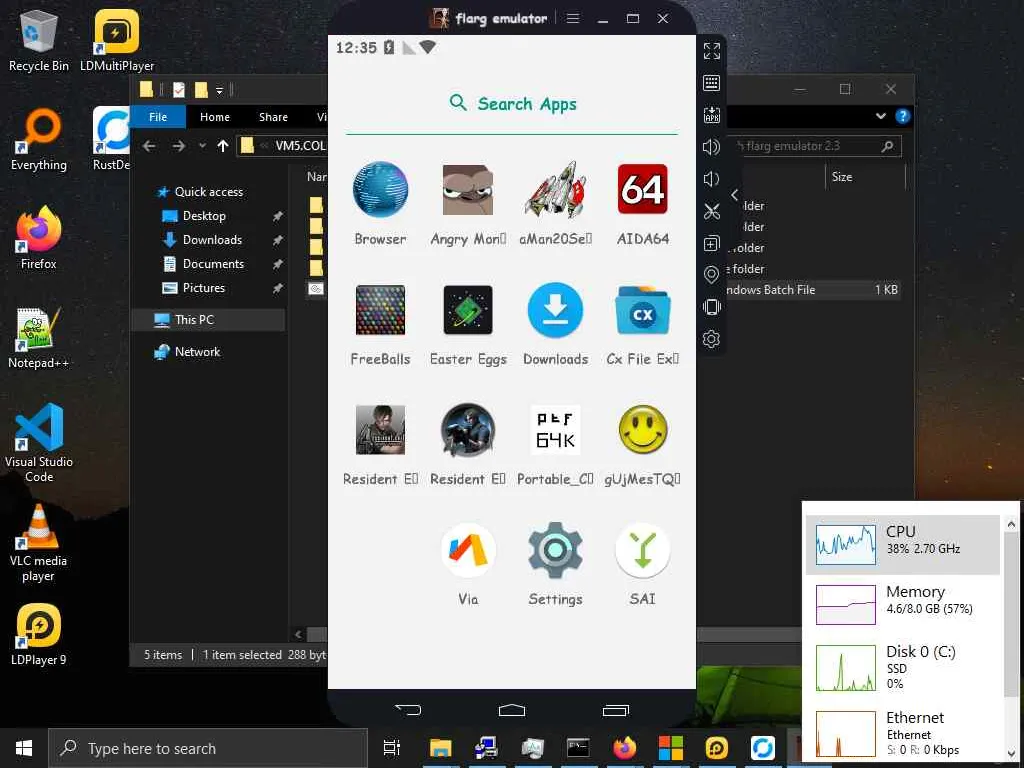Tap the Android back navigation button
This screenshot has height=768, width=1024.
click(x=408, y=710)
